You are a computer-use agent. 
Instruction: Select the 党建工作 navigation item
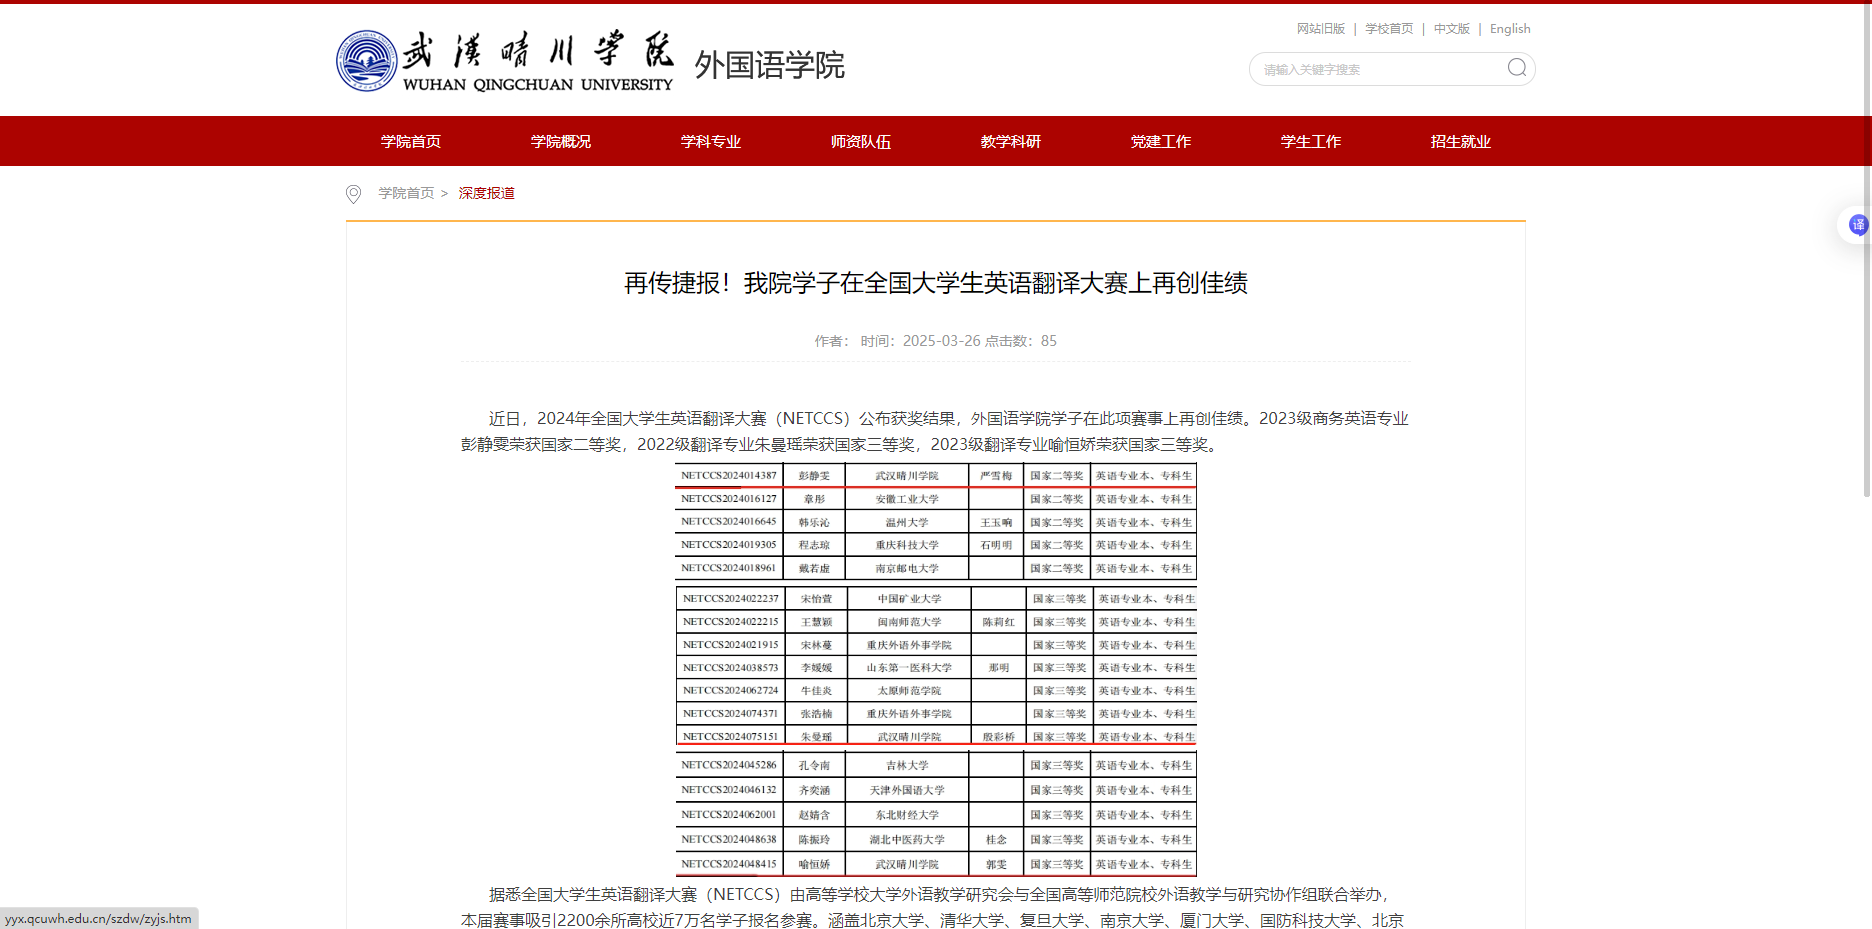tap(1161, 142)
